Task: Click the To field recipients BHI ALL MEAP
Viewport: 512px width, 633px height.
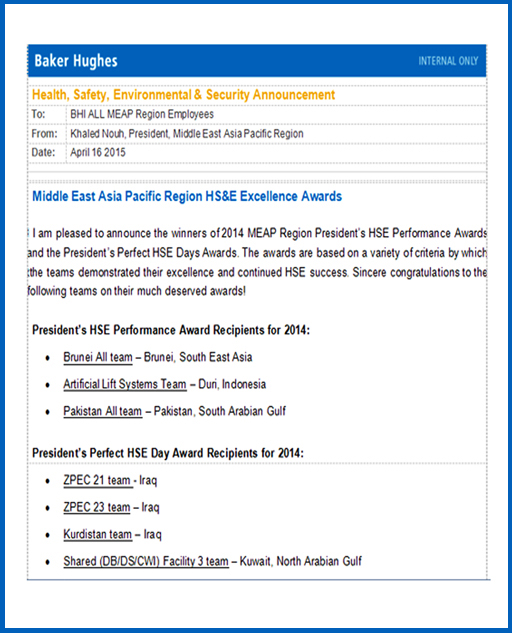Action: tap(142, 114)
